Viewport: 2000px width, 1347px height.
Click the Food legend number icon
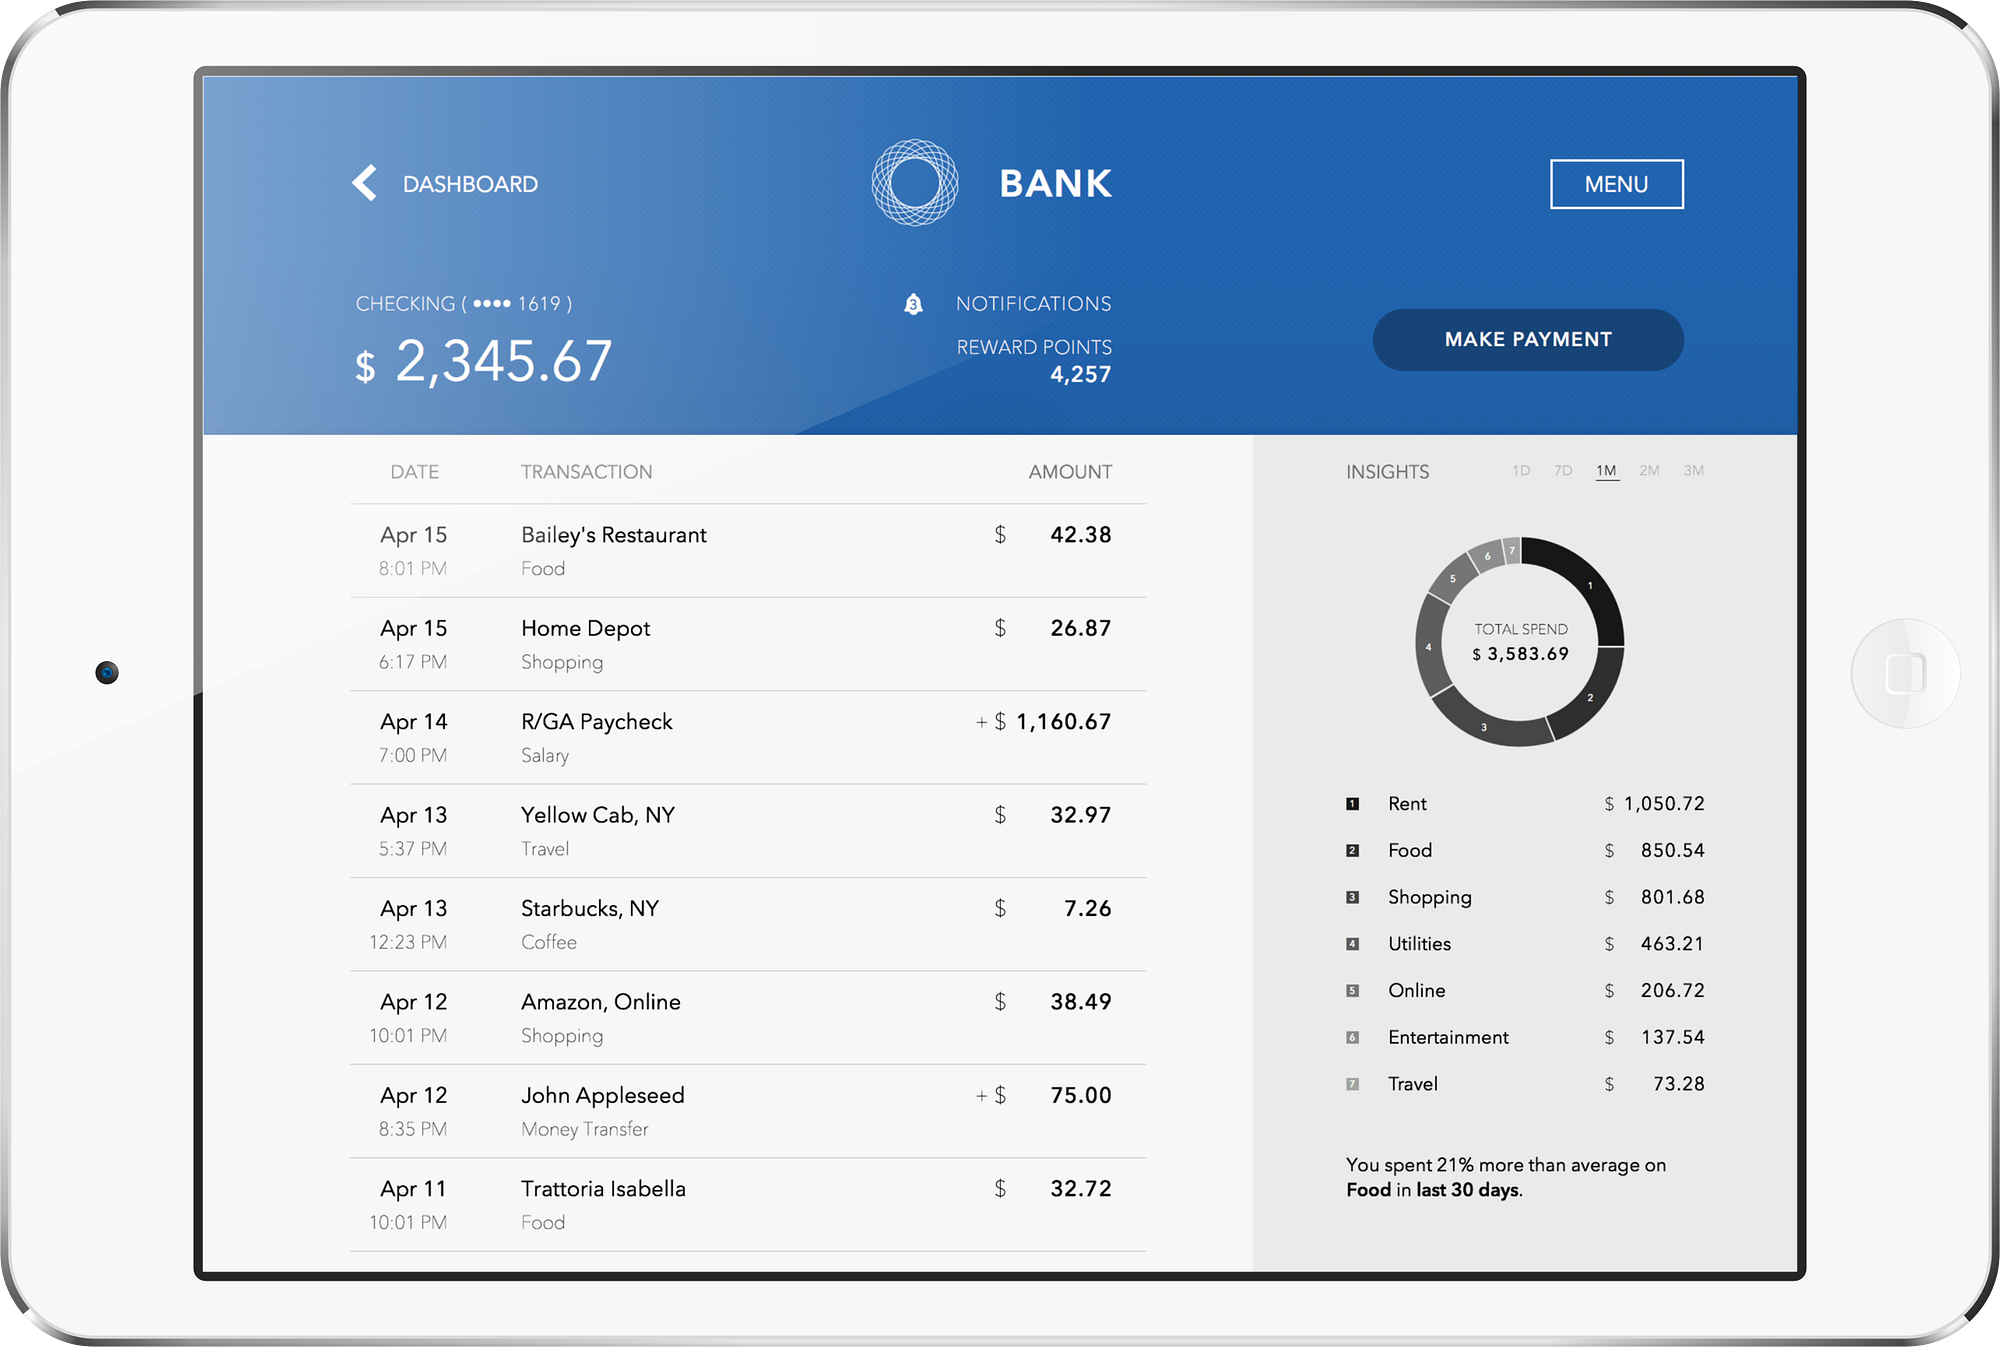click(1352, 851)
